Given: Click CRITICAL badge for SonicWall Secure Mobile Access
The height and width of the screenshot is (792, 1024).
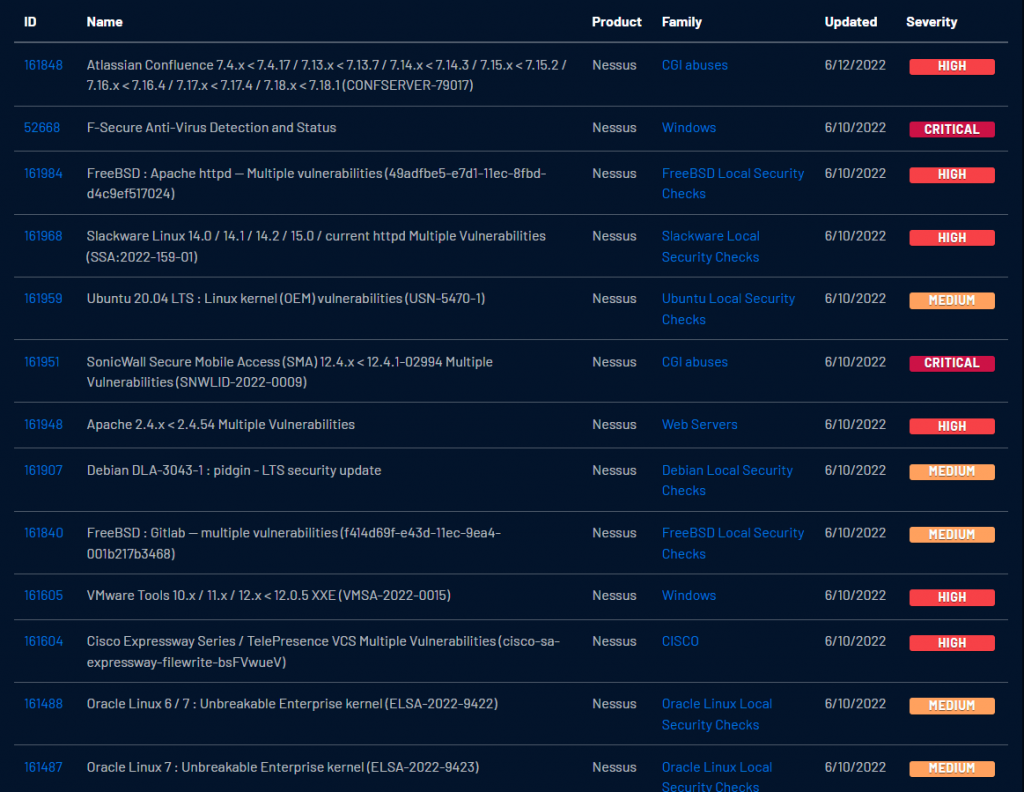Looking at the screenshot, I should coord(952,363).
